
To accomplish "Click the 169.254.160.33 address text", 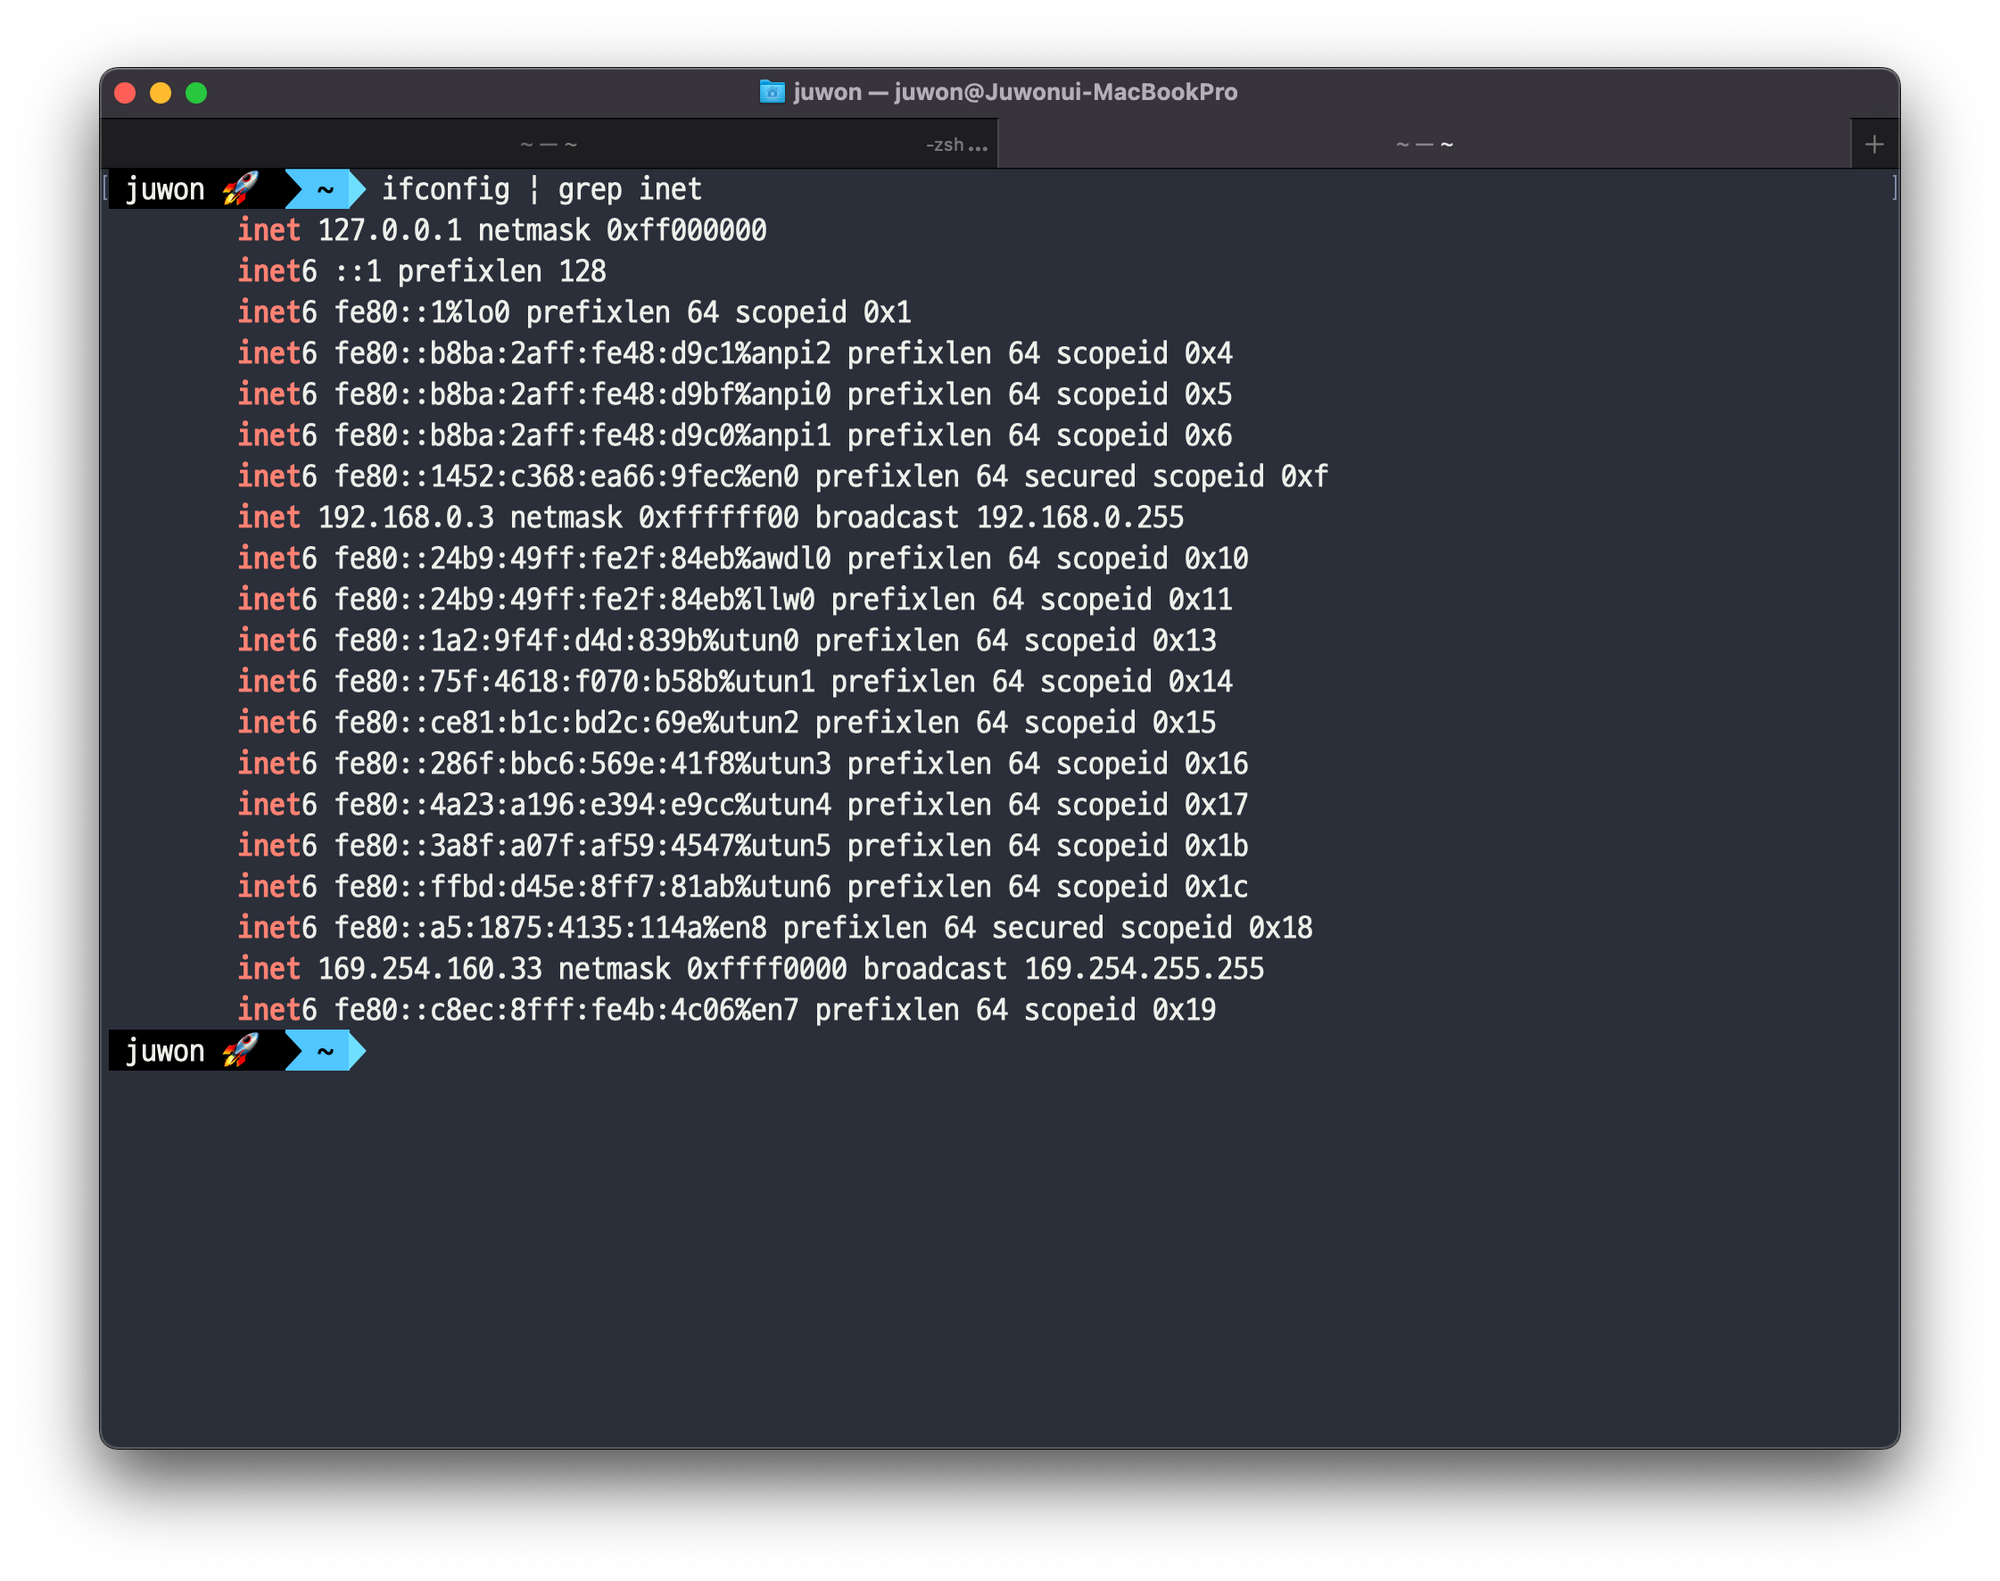I will [x=429, y=969].
